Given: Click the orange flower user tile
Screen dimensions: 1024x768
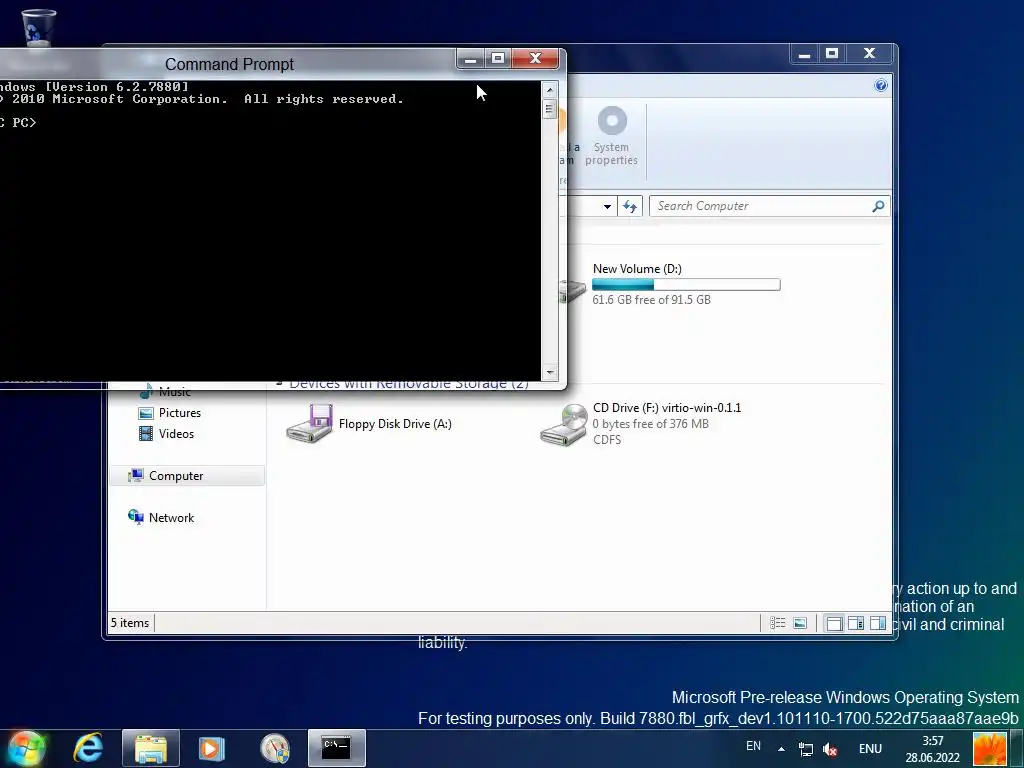Looking at the screenshot, I should click(989, 748).
